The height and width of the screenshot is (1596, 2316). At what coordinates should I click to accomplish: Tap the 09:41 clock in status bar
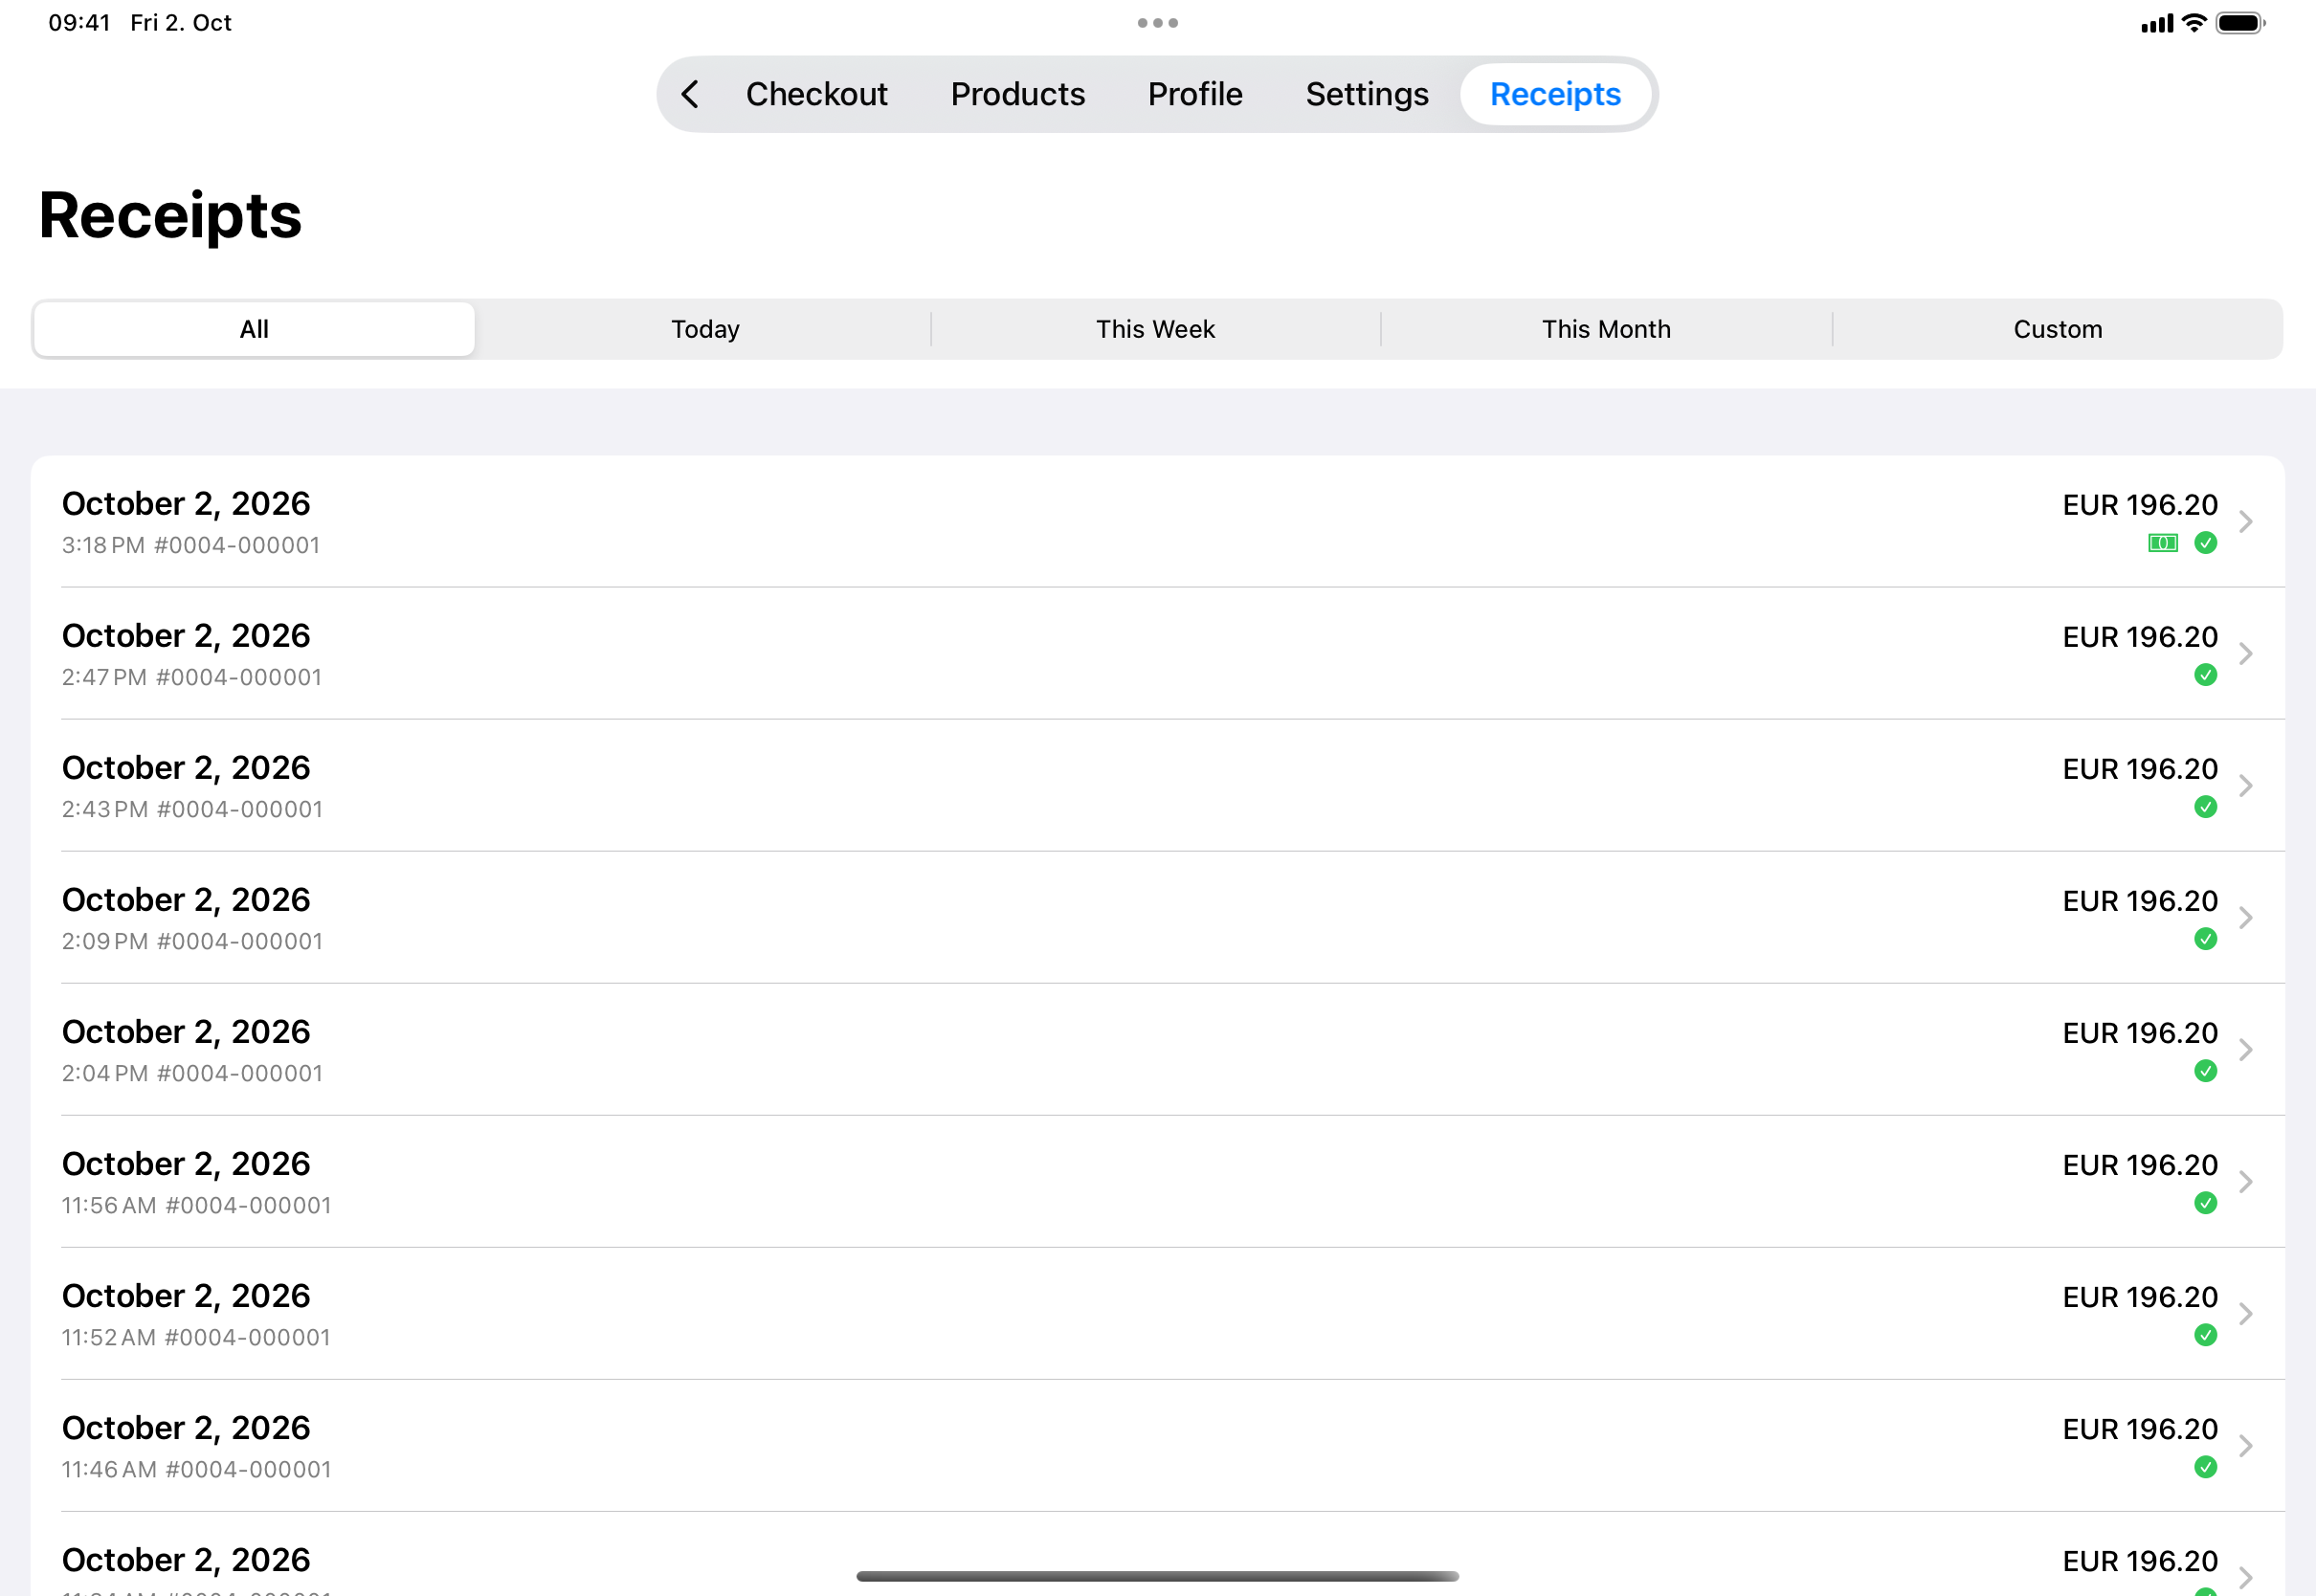coord(79,23)
